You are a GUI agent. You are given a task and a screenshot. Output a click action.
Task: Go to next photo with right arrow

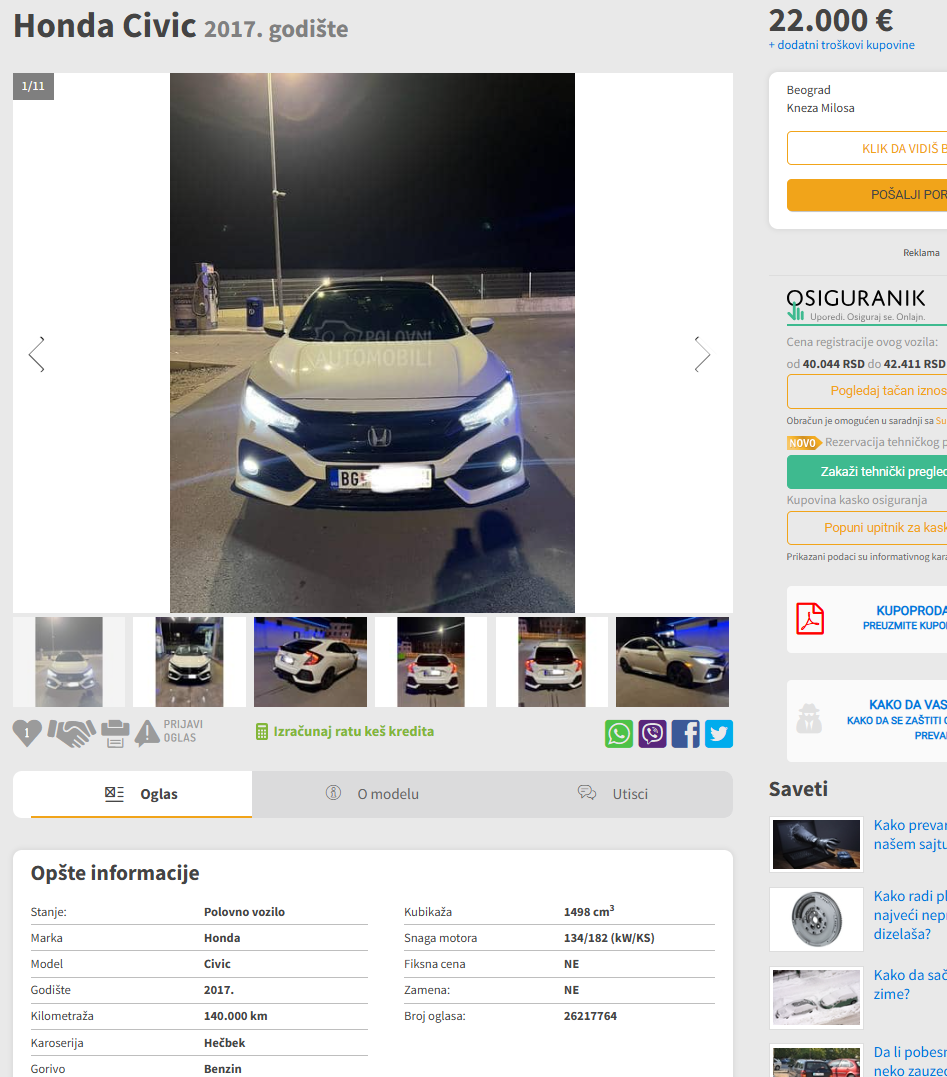702,354
